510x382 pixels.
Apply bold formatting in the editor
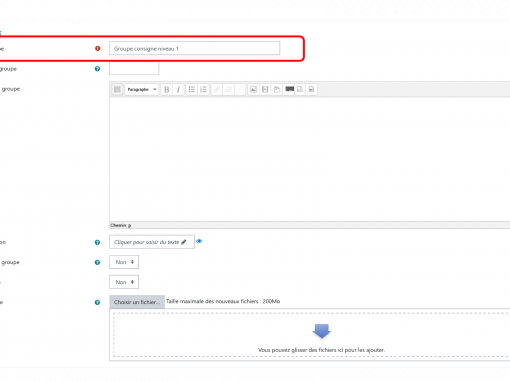[167, 89]
